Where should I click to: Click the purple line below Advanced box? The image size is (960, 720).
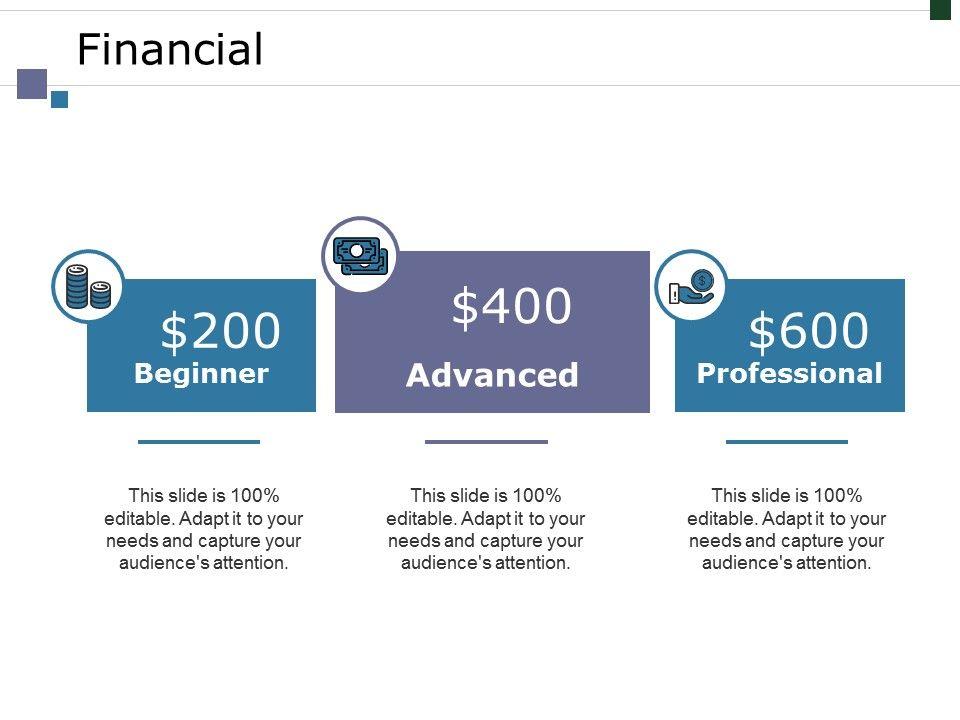(x=486, y=441)
